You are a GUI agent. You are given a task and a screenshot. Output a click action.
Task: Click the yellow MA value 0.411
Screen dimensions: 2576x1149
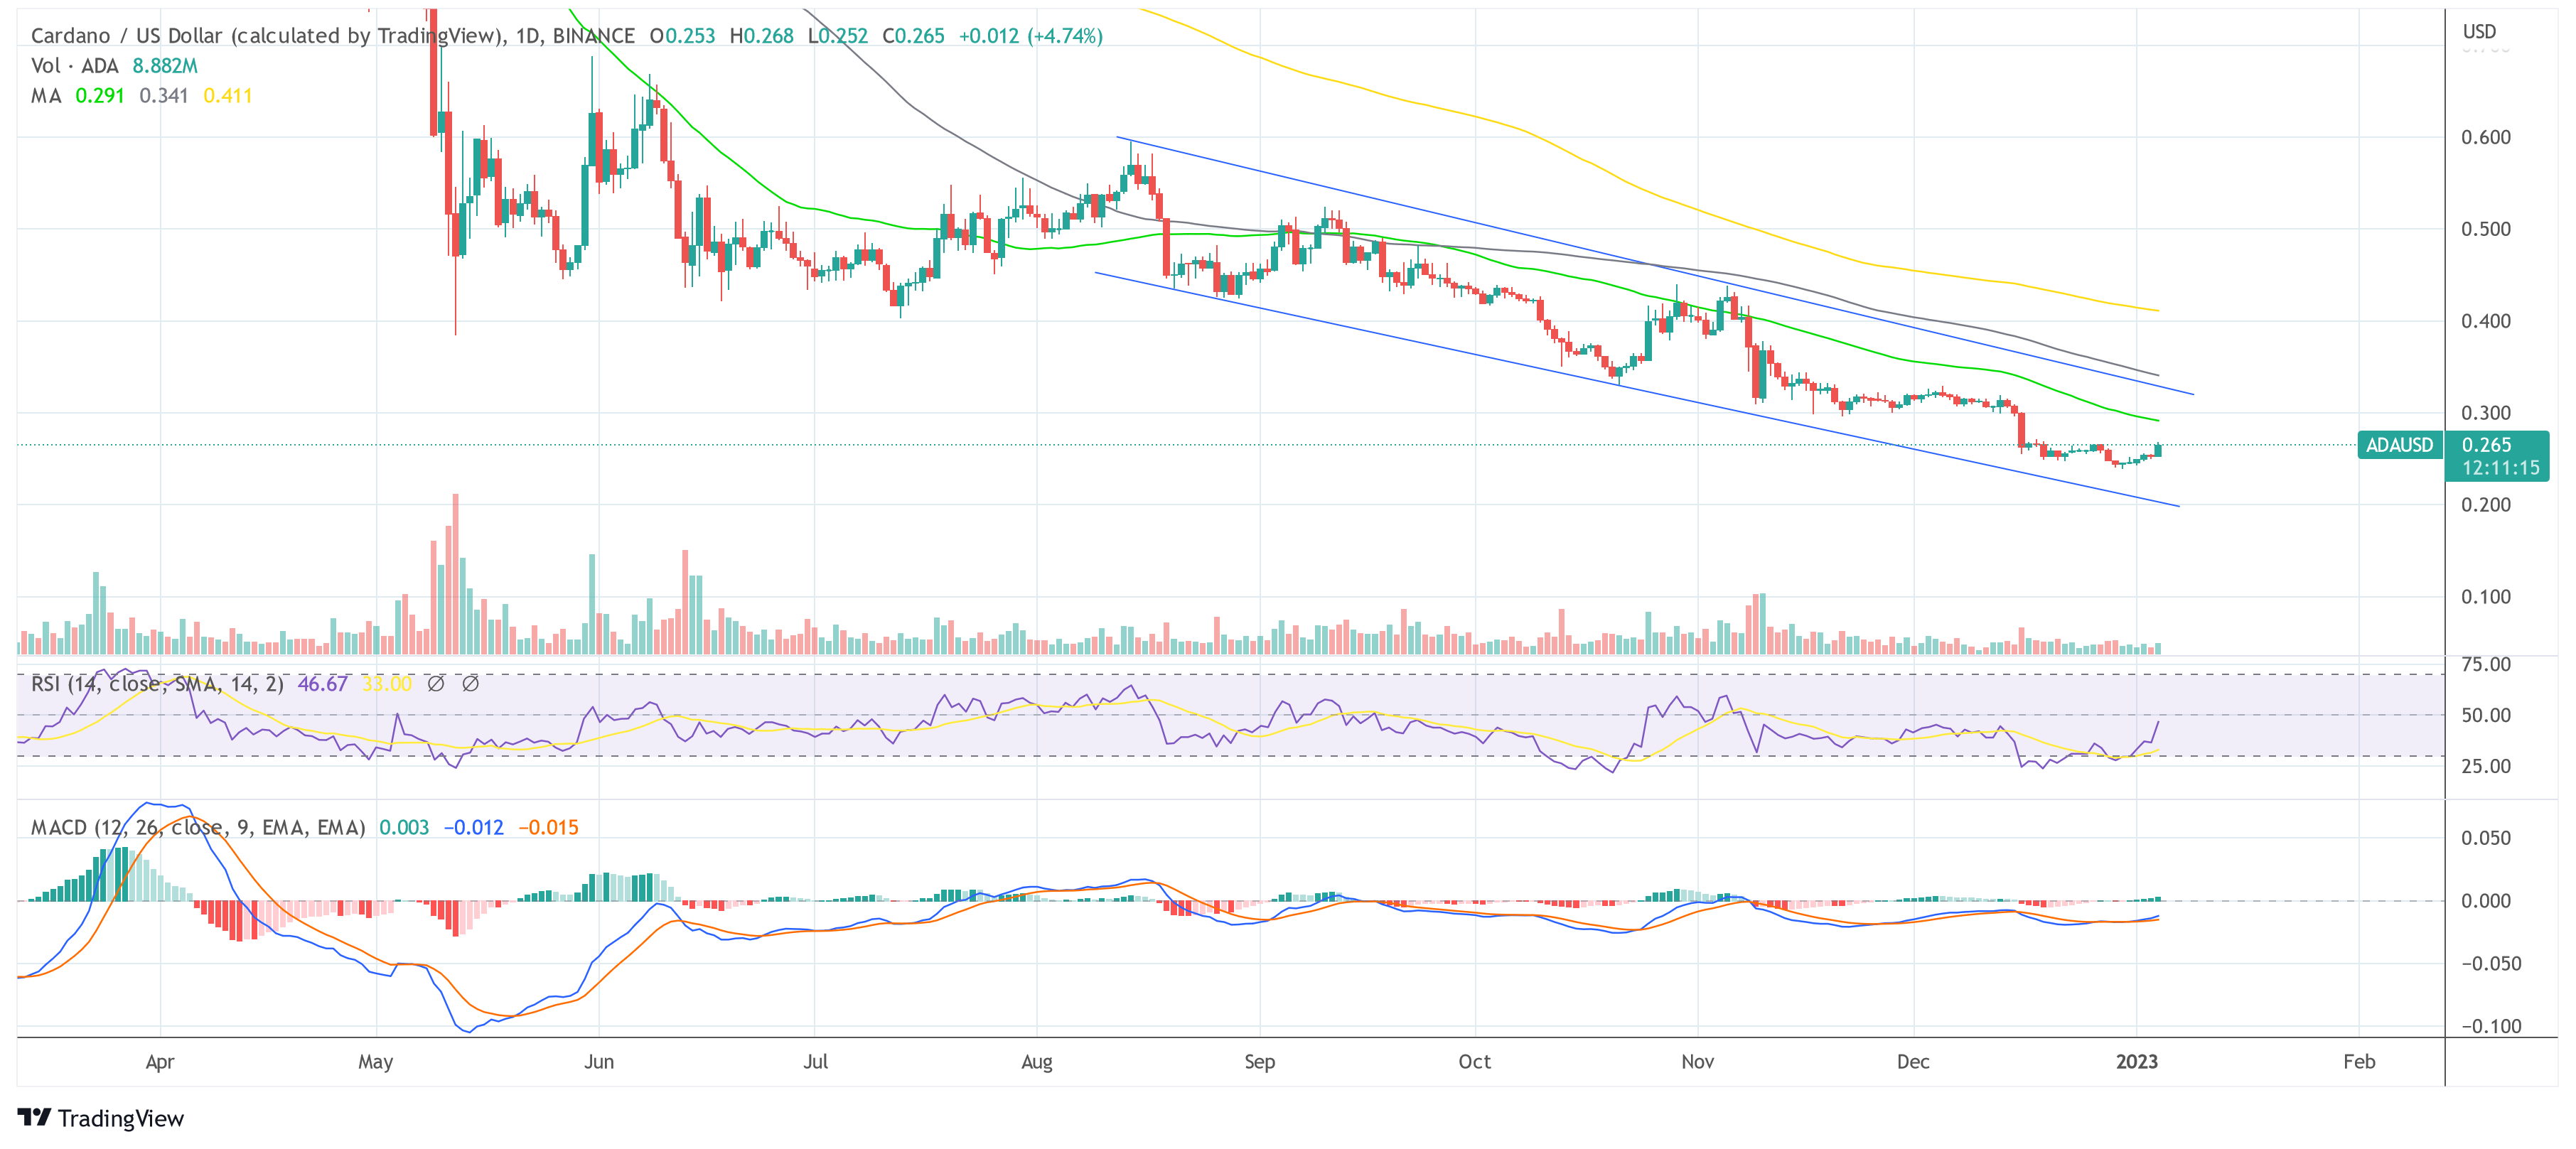228,96
